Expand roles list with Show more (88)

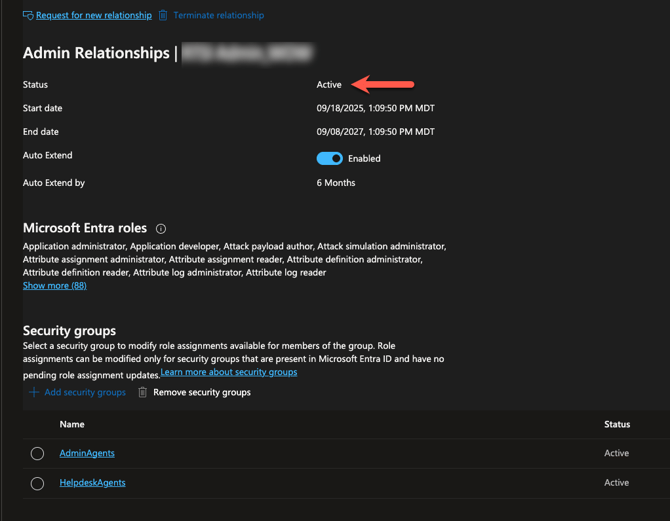coord(54,286)
